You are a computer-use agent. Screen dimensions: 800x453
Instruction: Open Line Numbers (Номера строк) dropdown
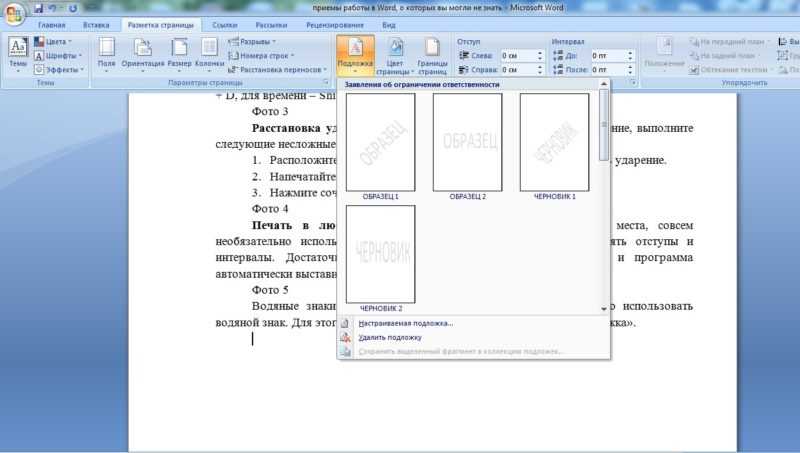[261, 56]
